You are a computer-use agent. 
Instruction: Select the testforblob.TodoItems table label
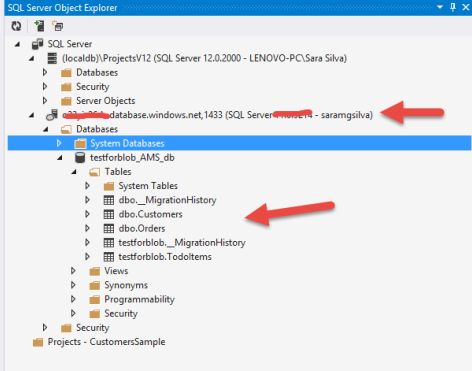tap(165, 257)
